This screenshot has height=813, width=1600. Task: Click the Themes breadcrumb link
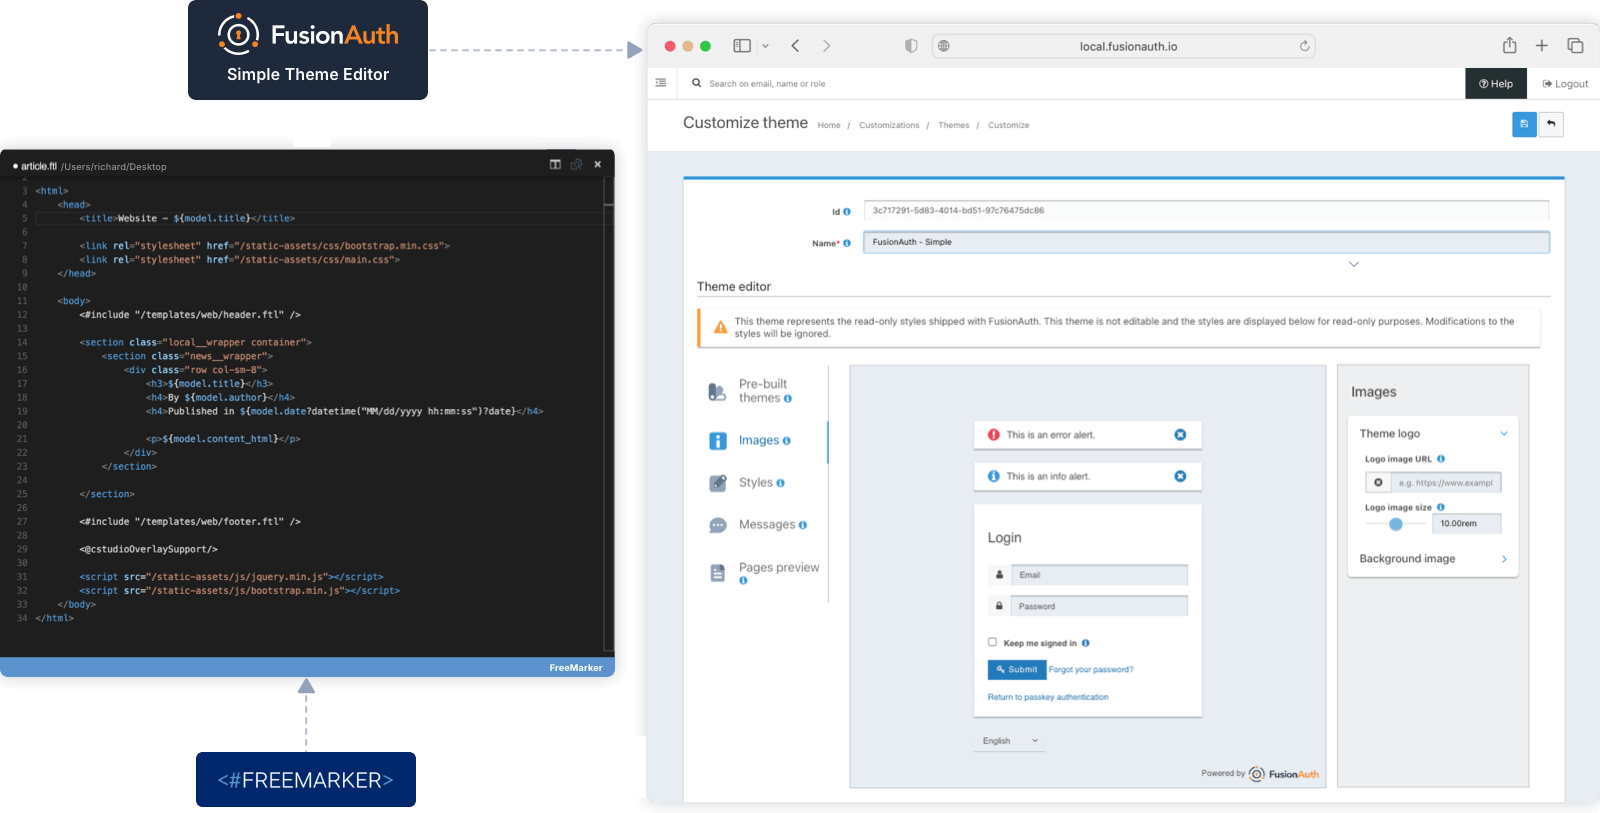click(x=954, y=125)
